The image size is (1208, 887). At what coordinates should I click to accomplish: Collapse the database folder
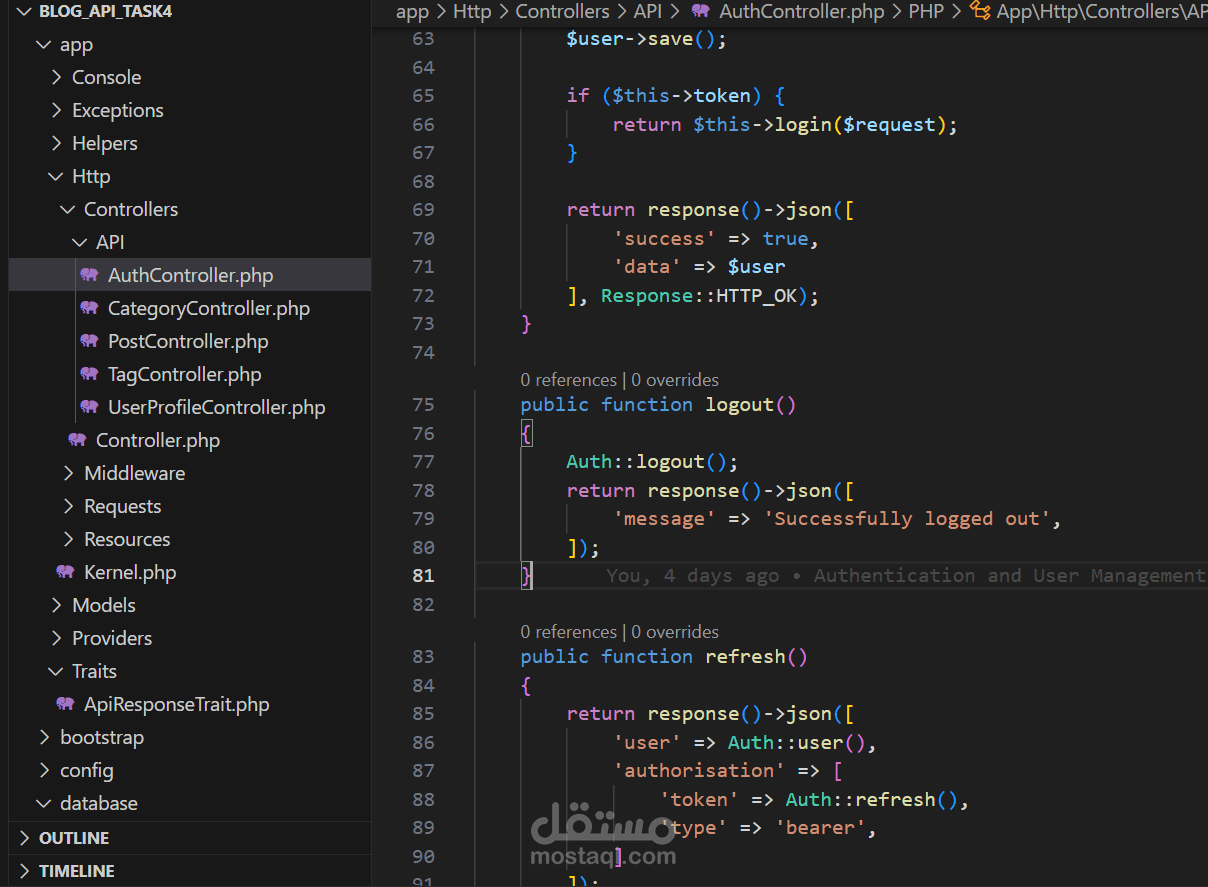pyautogui.click(x=43, y=803)
